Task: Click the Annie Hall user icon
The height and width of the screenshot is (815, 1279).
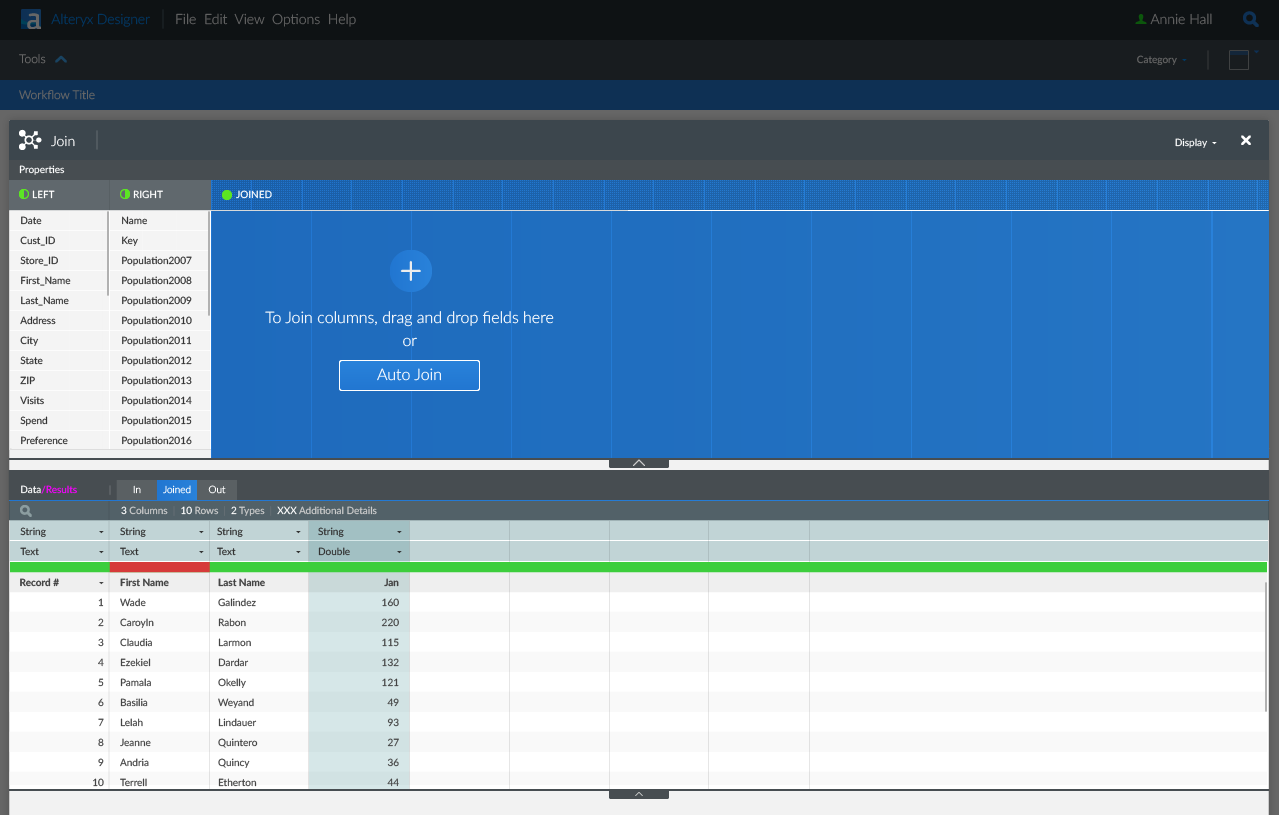Action: point(1141,19)
